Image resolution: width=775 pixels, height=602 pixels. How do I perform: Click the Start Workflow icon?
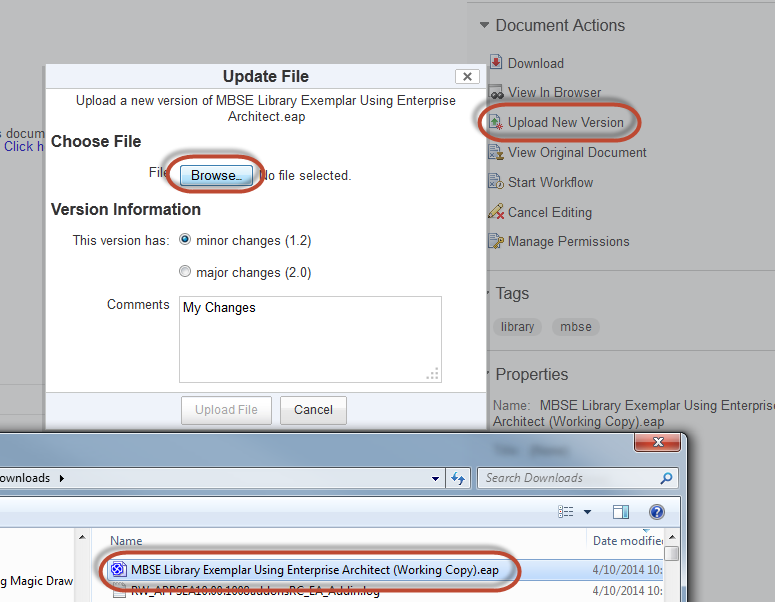click(x=496, y=182)
